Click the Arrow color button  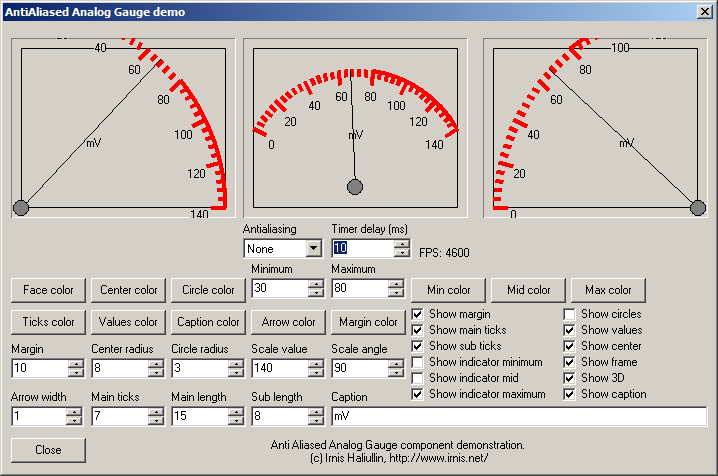click(x=289, y=322)
